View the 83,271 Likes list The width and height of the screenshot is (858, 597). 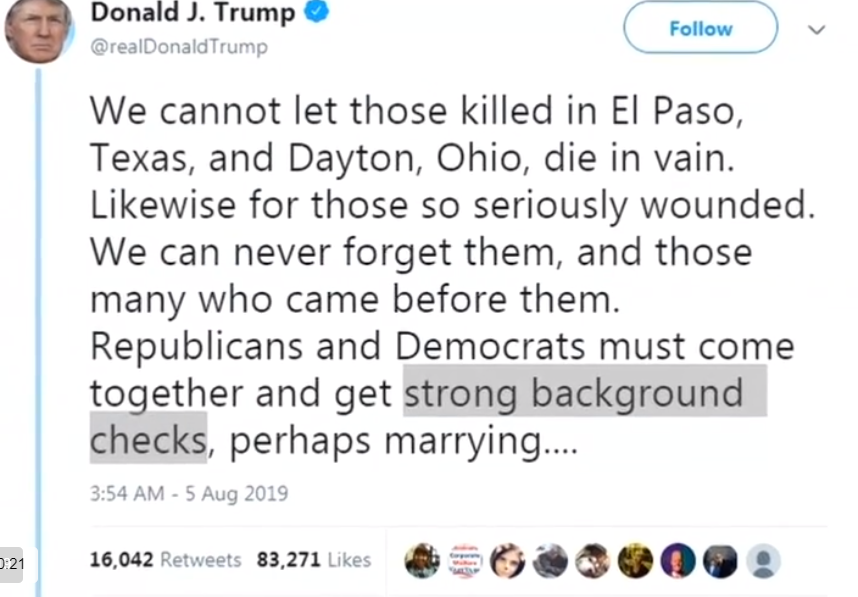(x=314, y=560)
